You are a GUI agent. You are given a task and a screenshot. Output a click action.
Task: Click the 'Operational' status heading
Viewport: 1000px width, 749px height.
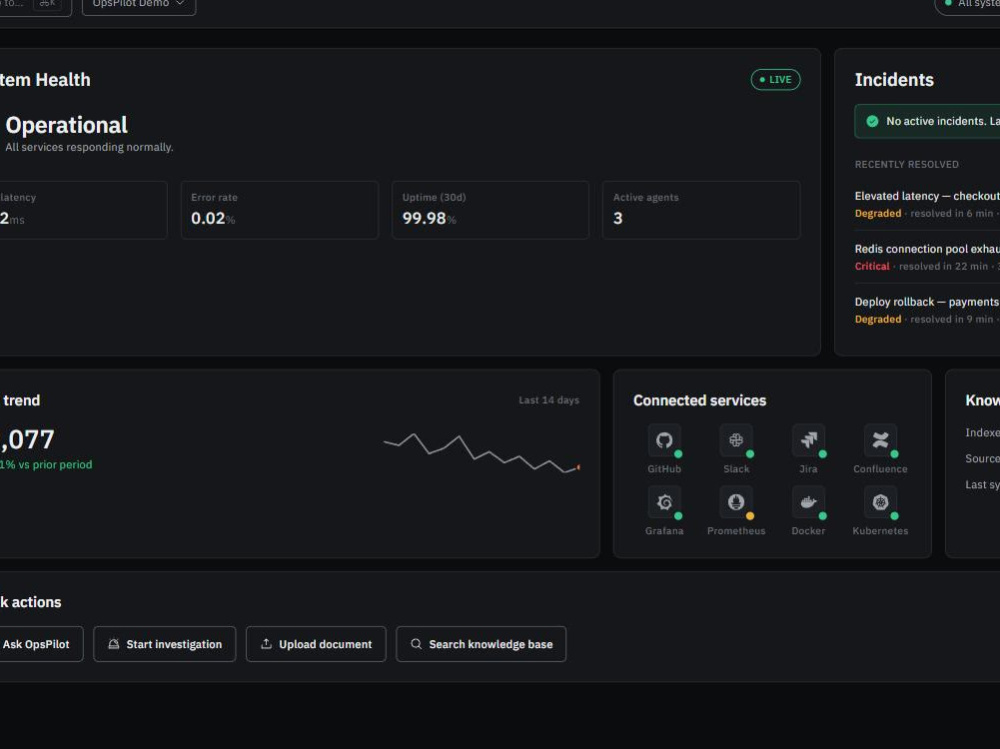click(x=66, y=125)
